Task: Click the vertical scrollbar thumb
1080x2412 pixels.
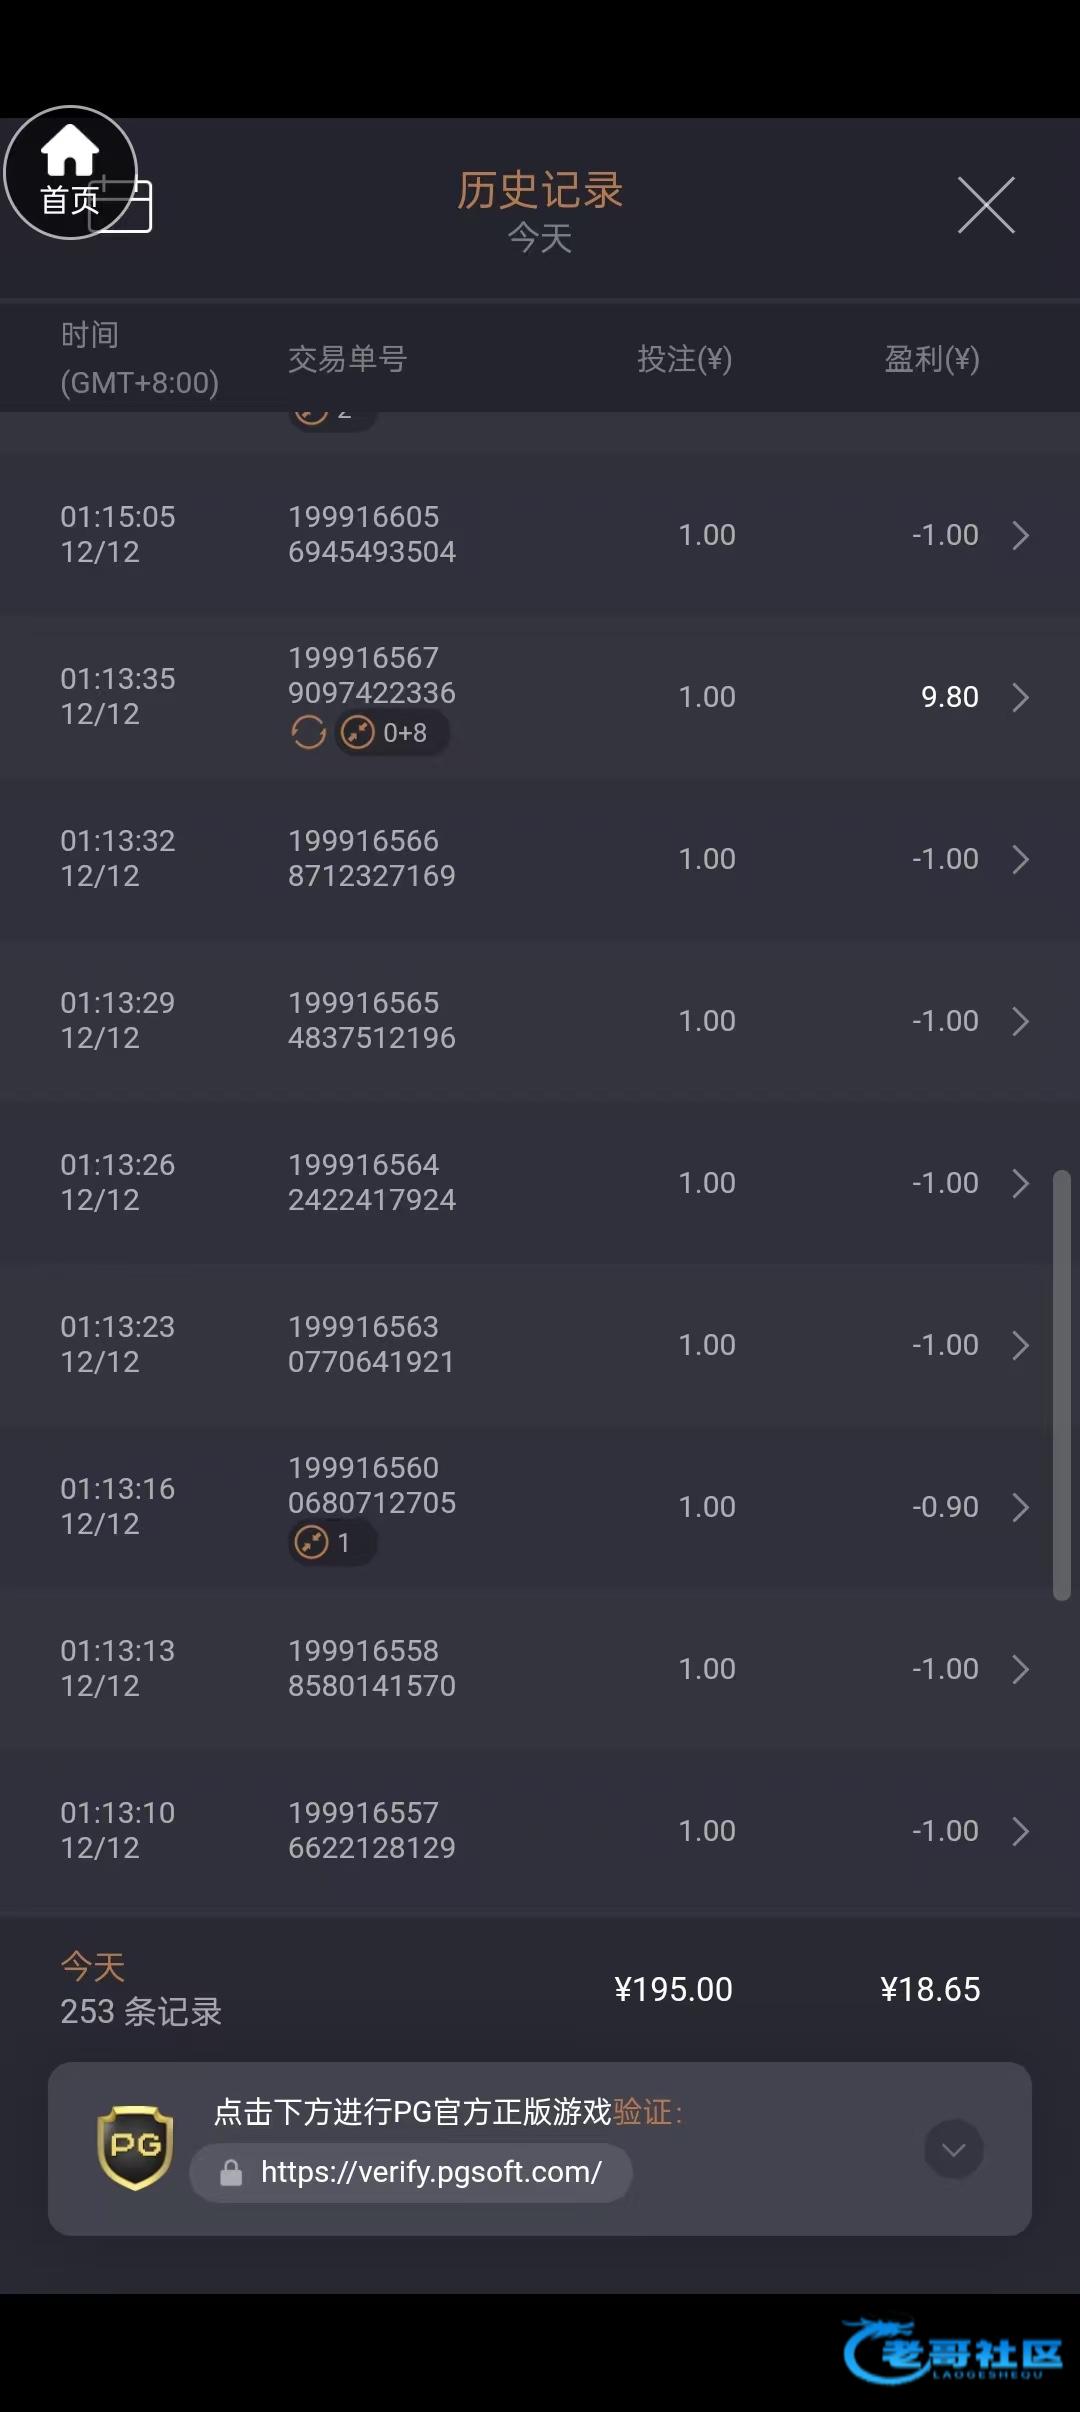Action: click(1062, 1385)
